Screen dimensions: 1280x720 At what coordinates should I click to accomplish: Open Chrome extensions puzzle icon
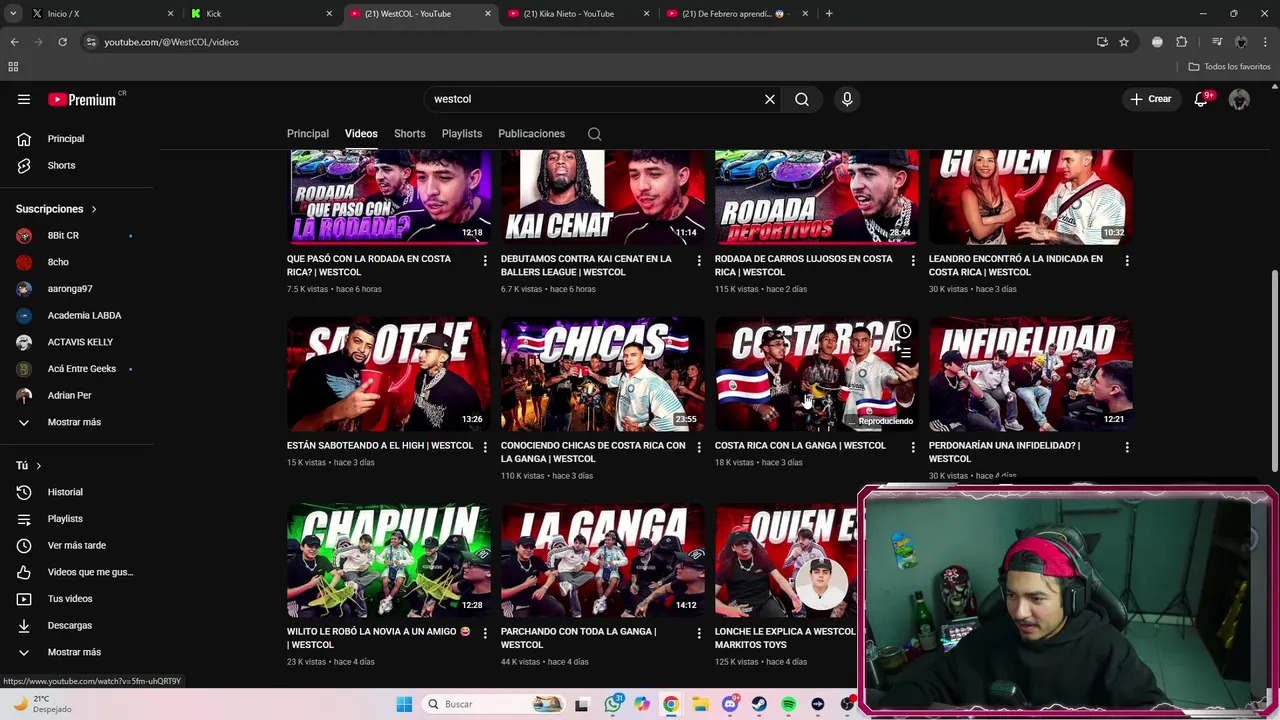[1182, 42]
